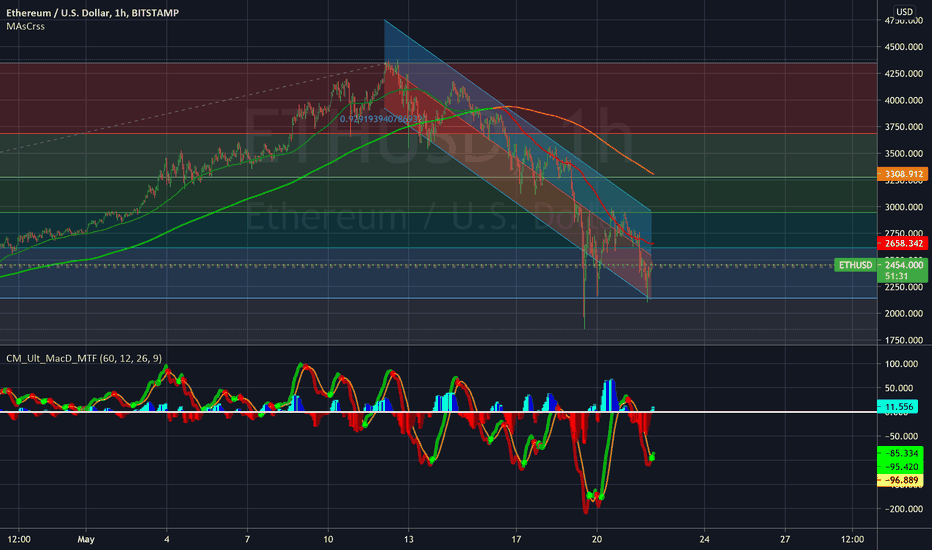932x550 pixels.
Task: Click the 3500.000 price axis label
Action: coord(903,153)
